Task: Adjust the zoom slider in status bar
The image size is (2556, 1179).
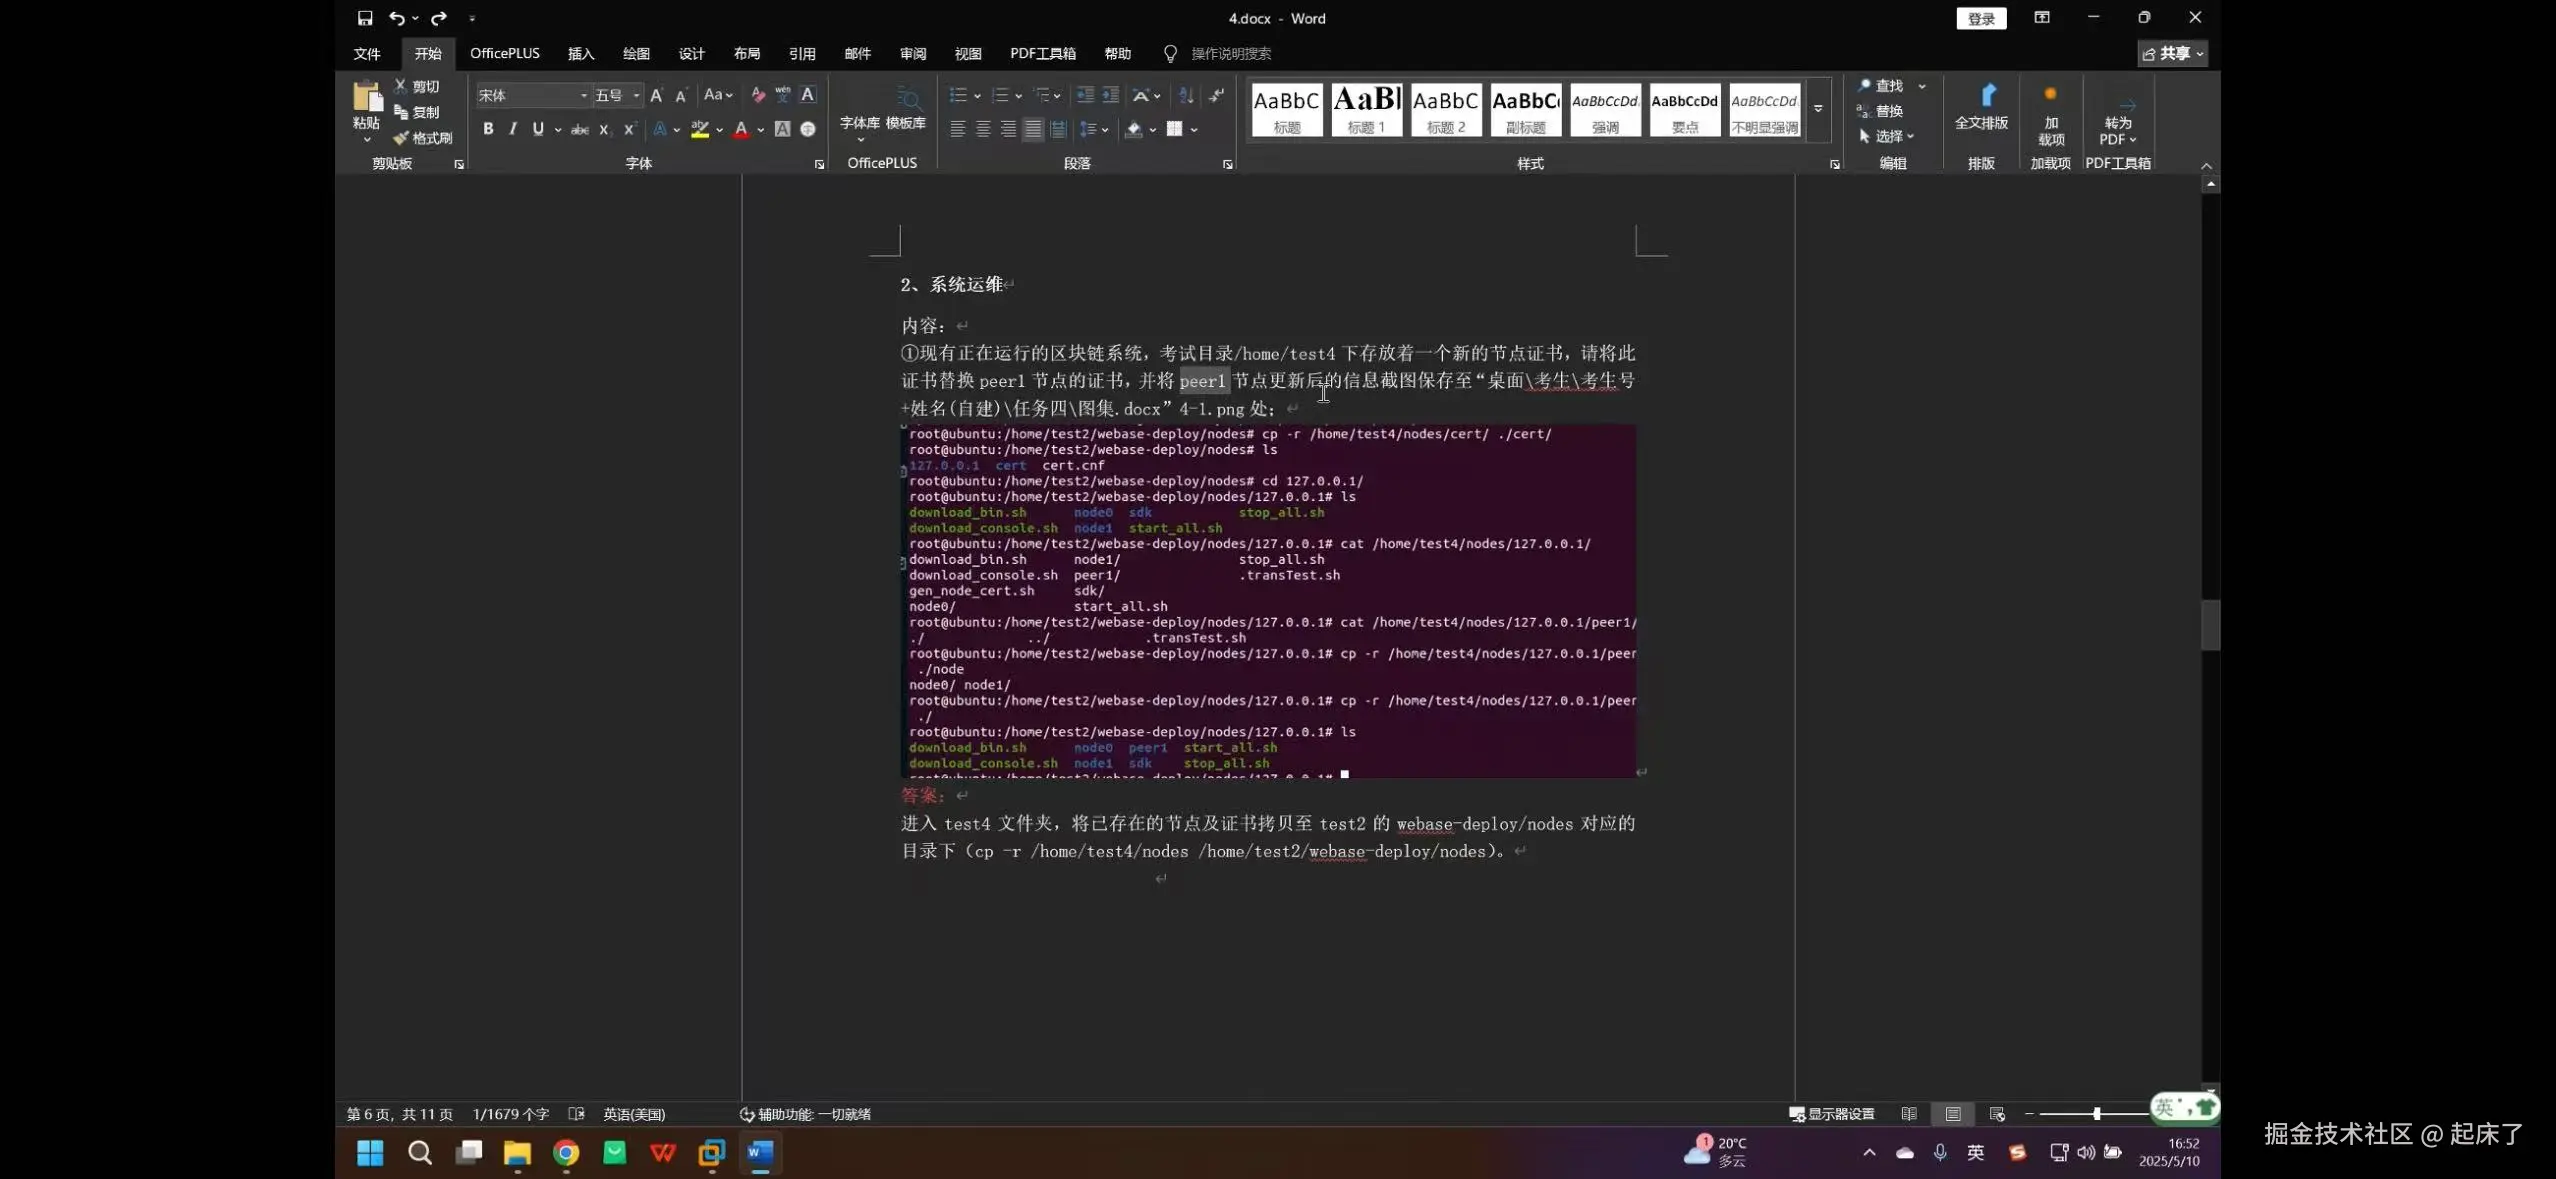Action: point(2095,1113)
